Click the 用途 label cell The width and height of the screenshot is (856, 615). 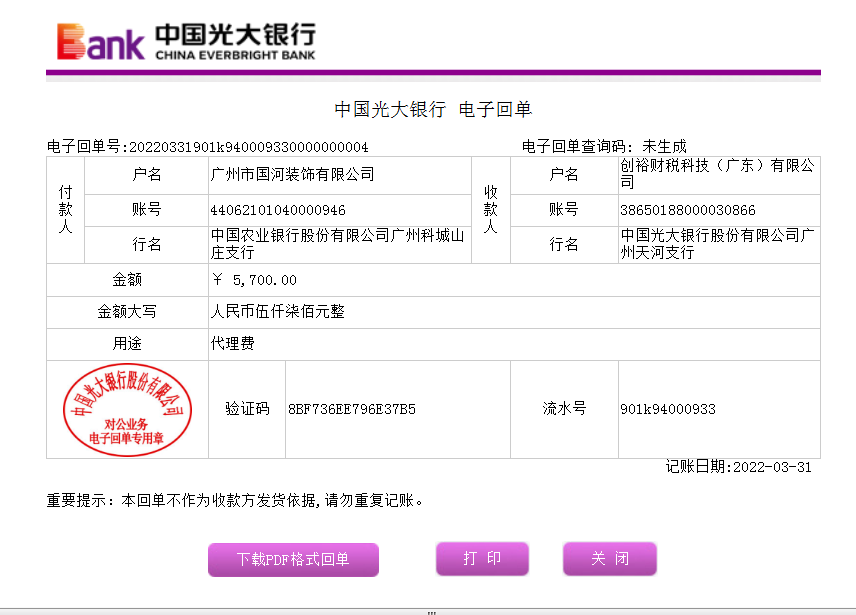click(x=127, y=343)
